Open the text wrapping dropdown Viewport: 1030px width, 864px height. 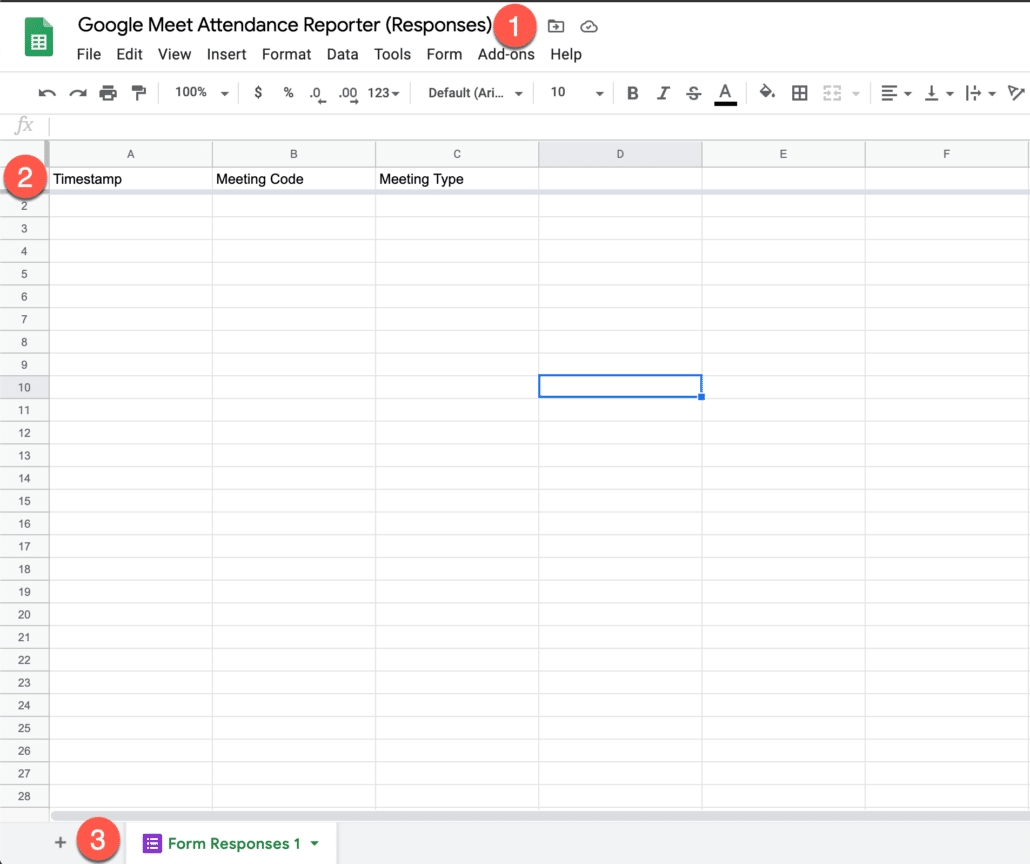pyautogui.click(x=980, y=93)
